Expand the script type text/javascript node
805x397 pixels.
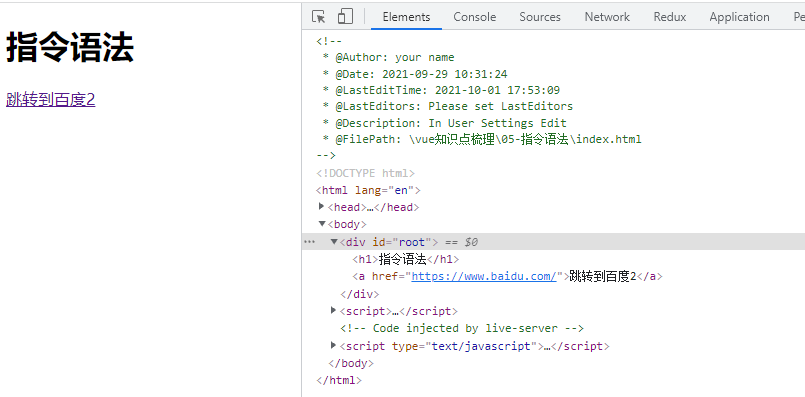coord(334,345)
